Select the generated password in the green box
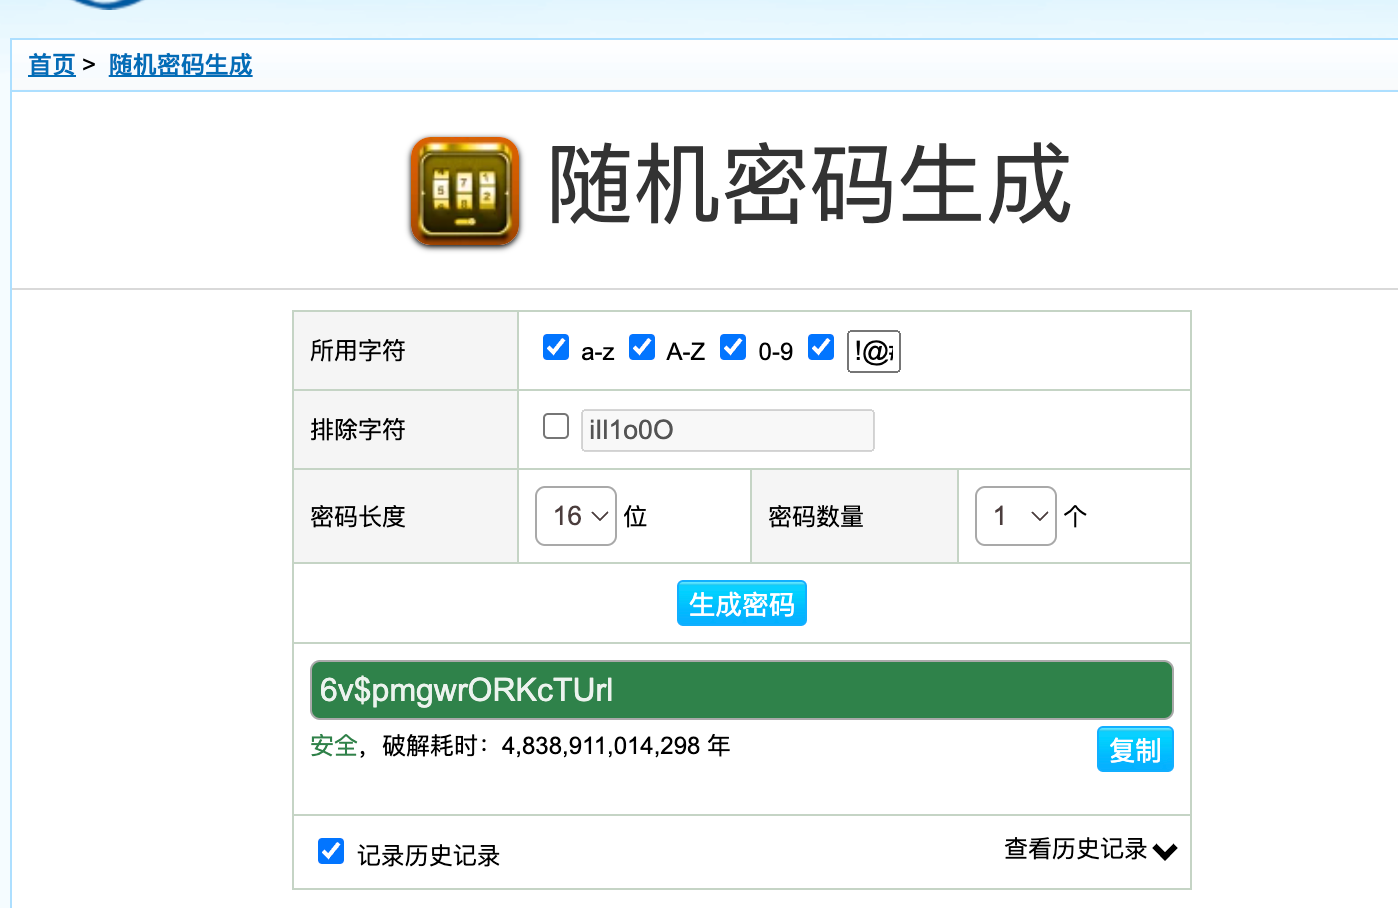Image resolution: width=1398 pixels, height=908 pixels. click(741, 689)
